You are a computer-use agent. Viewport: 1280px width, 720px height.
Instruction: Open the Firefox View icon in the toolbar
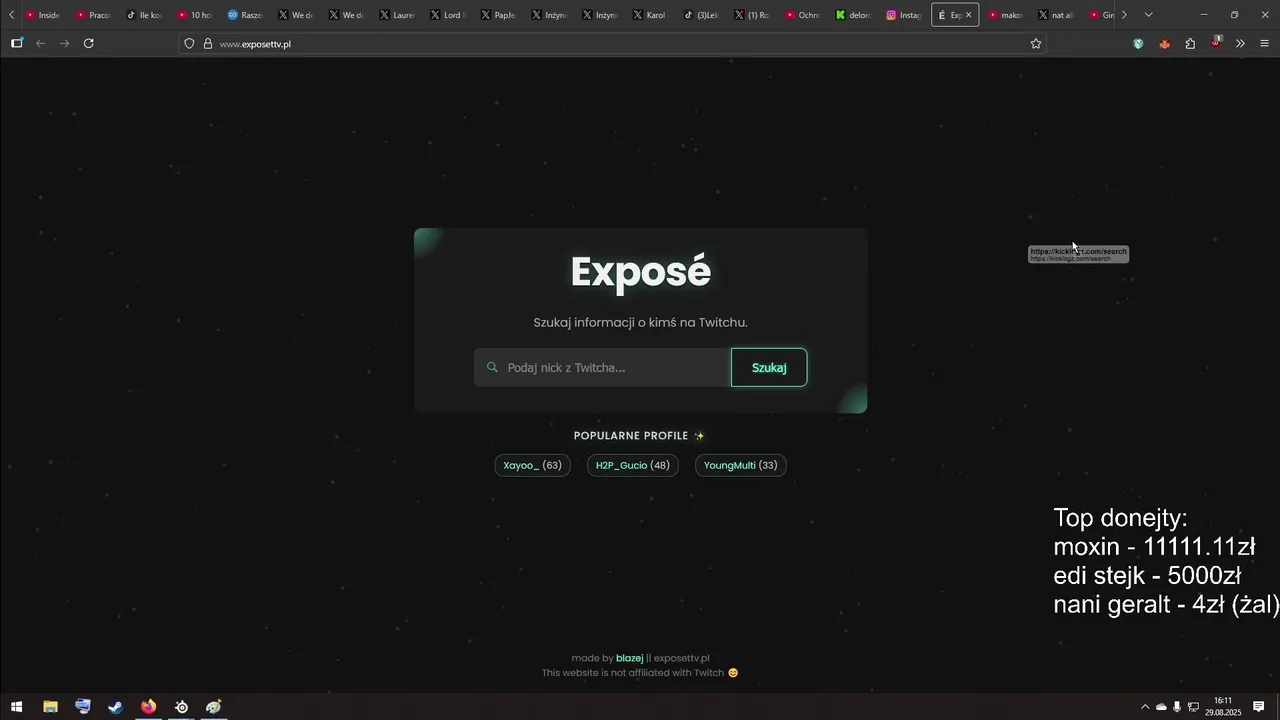(16, 44)
